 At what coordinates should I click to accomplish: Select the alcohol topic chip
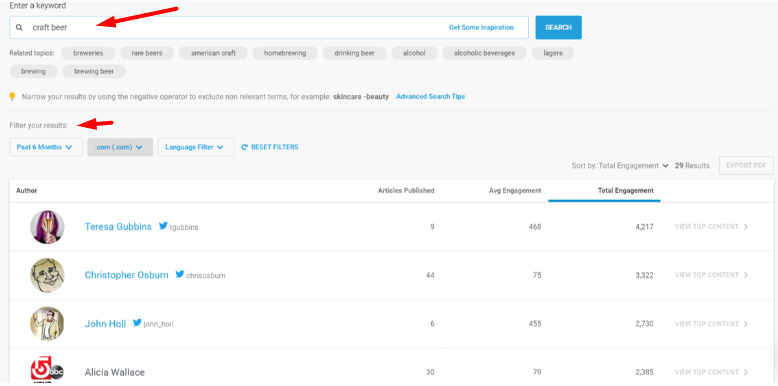click(414, 53)
